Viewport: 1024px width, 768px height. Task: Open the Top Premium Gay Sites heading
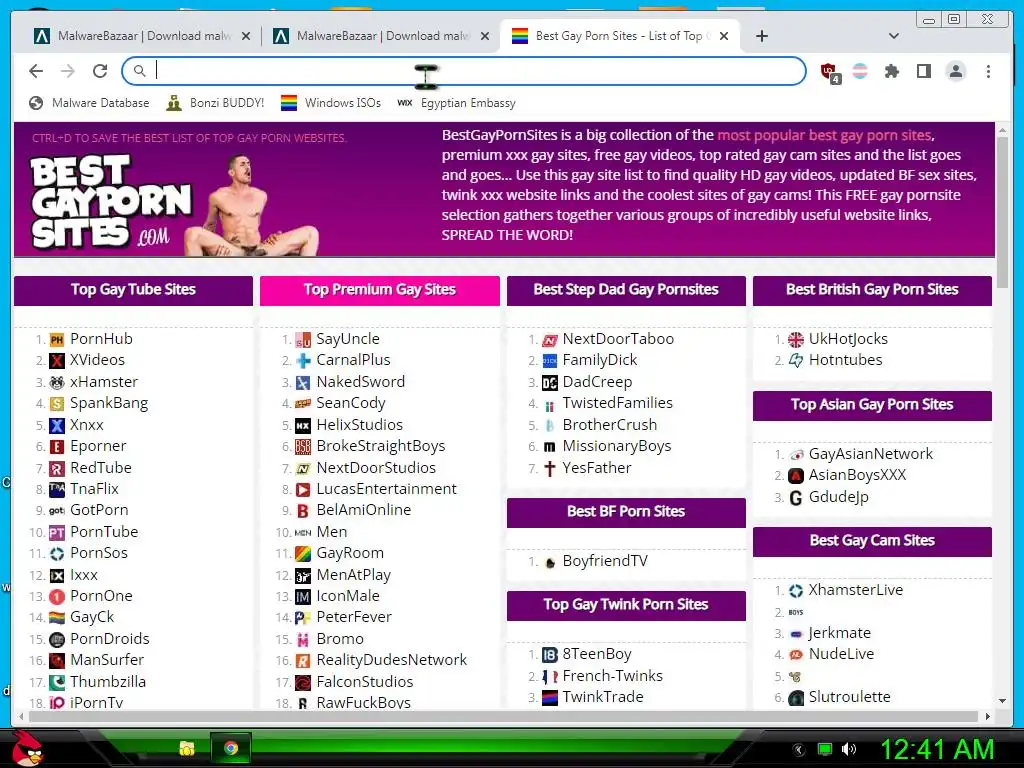379,289
